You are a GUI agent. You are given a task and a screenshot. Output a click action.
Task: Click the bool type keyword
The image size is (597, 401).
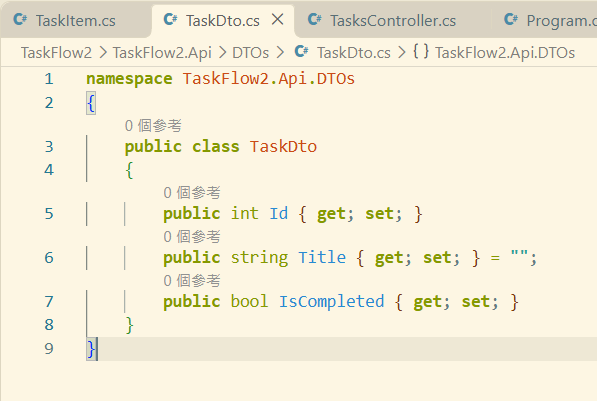click(249, 302)
